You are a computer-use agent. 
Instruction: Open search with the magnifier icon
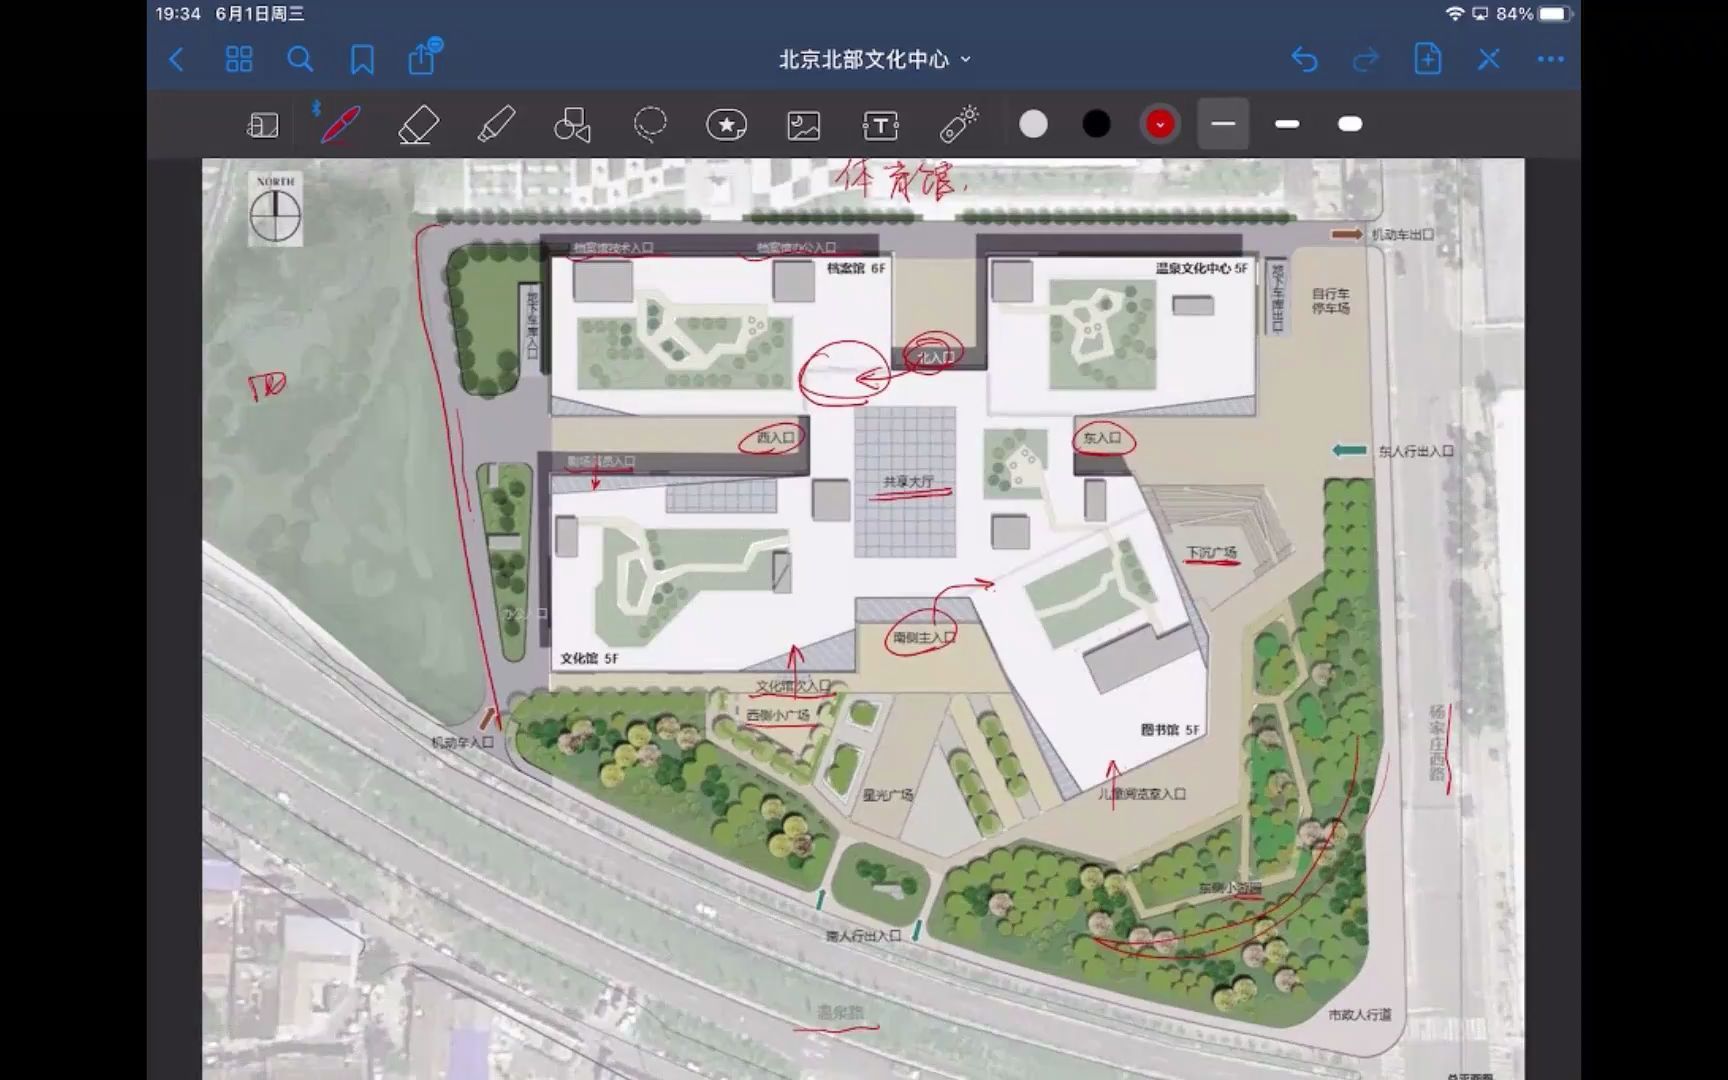(300, 60)
